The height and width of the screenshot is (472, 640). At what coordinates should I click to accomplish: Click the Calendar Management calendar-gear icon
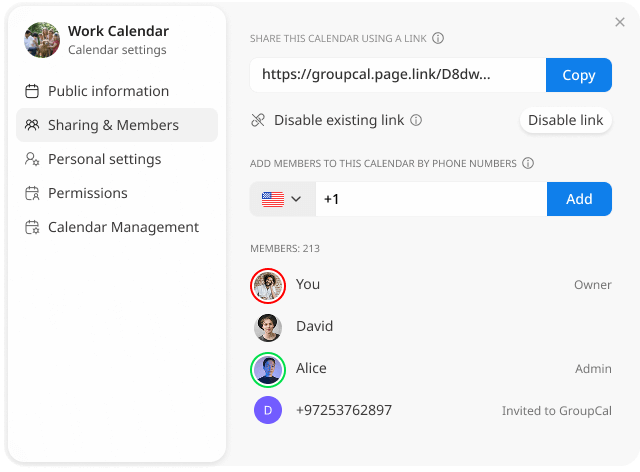coord(32,227)
